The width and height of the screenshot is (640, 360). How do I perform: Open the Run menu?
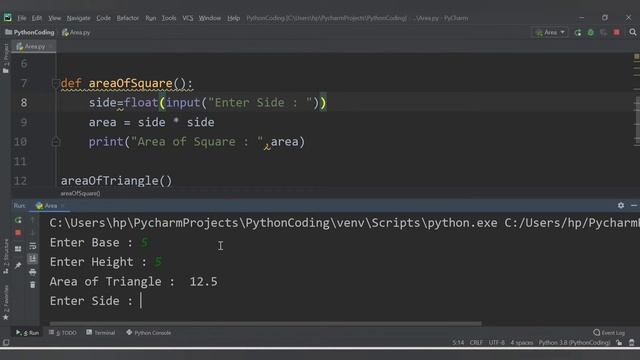(150, 18)
